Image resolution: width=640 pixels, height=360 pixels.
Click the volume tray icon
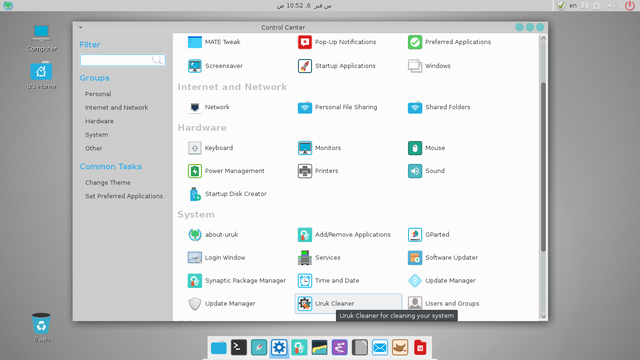coord(611,5)
